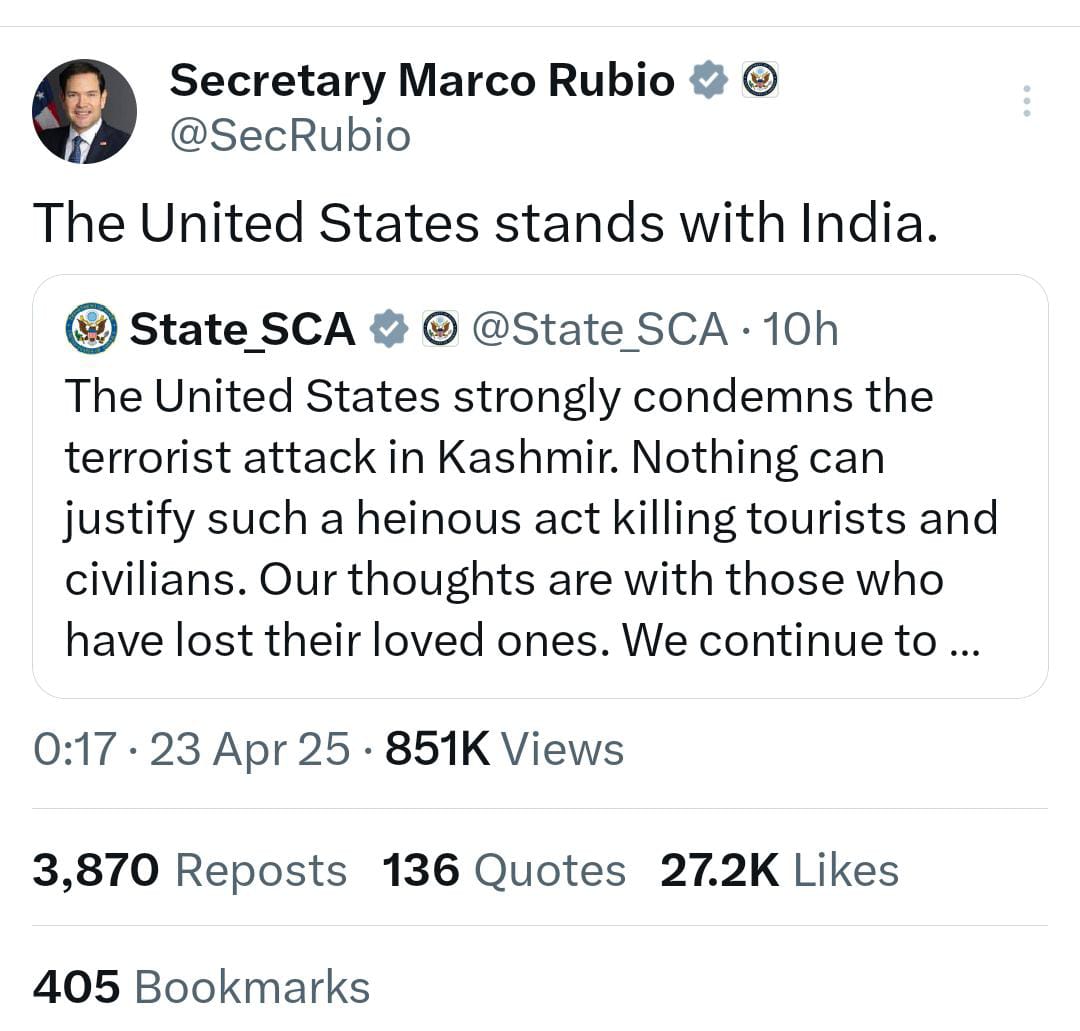The height and width of the screenshot is (1031, 1080).
Task: Click small seal affiliation badge beside State_SCA
Action: pyautogui.click(x=439, y=329)
